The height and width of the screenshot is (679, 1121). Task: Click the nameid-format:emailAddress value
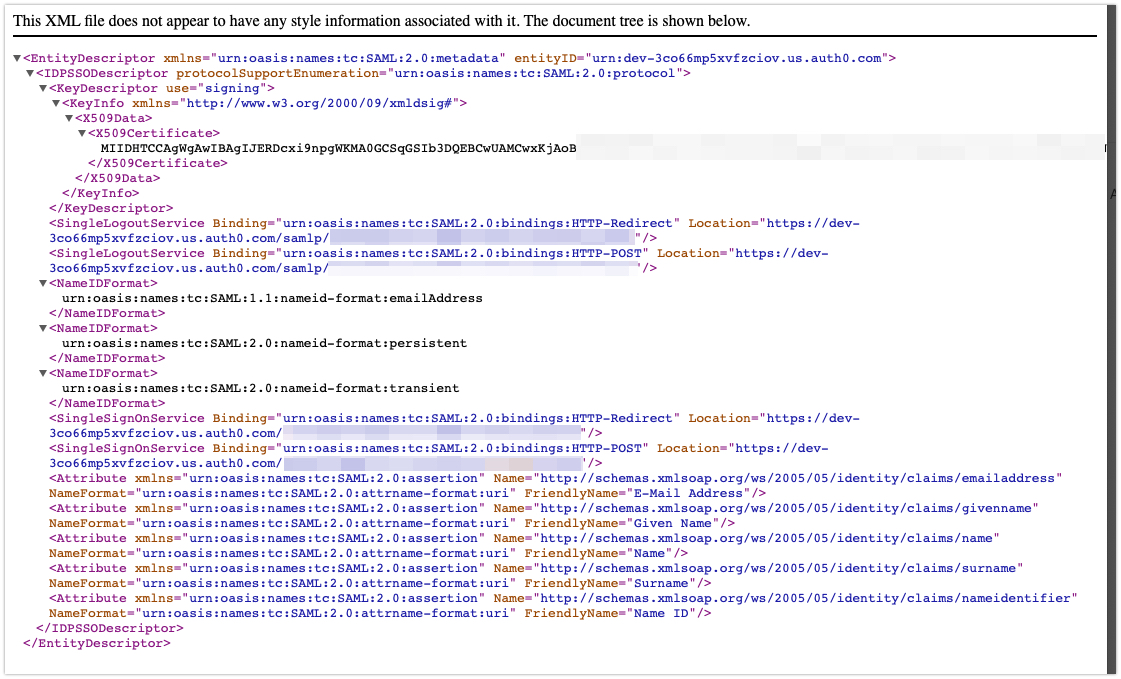(272, 299)
